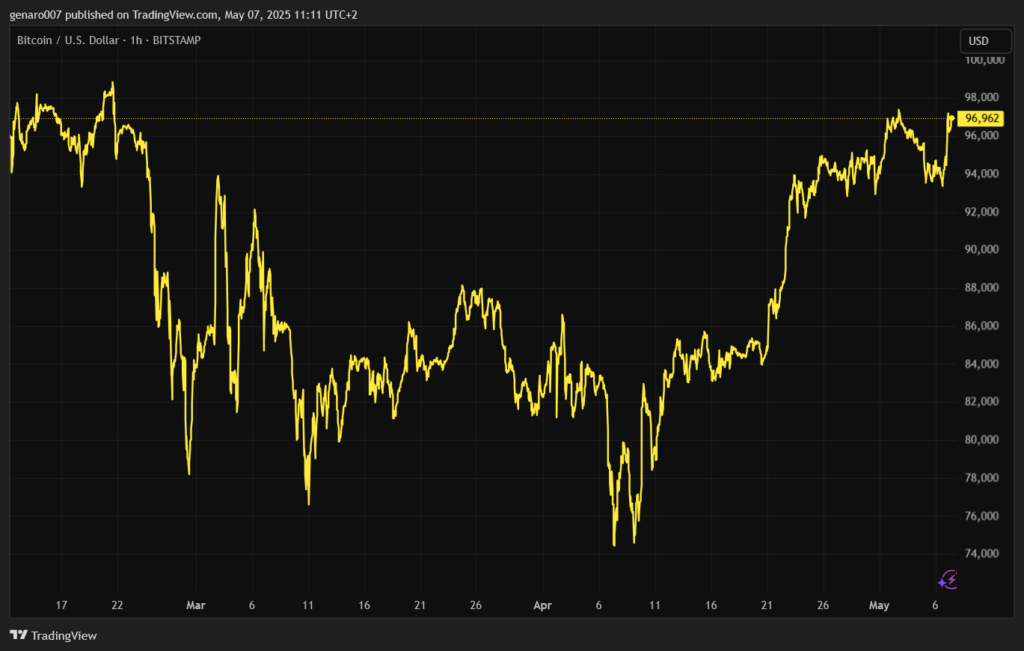Open the USD currency selector
This screenshot has height=651, width=1024.
[977, 41]
